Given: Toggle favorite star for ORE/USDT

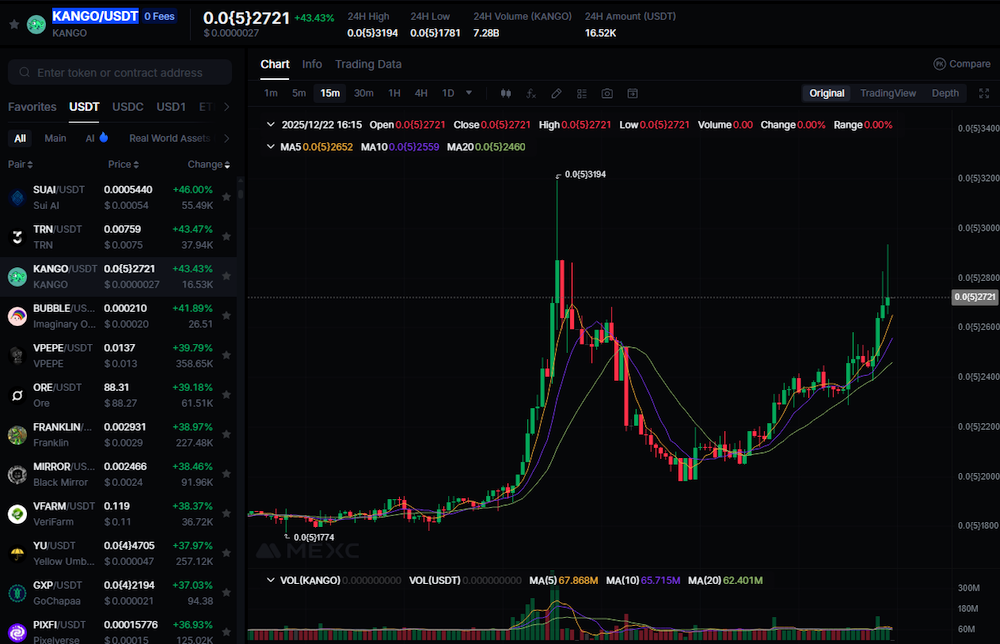Looking at the screenshot, I should (x=227, y=395).
